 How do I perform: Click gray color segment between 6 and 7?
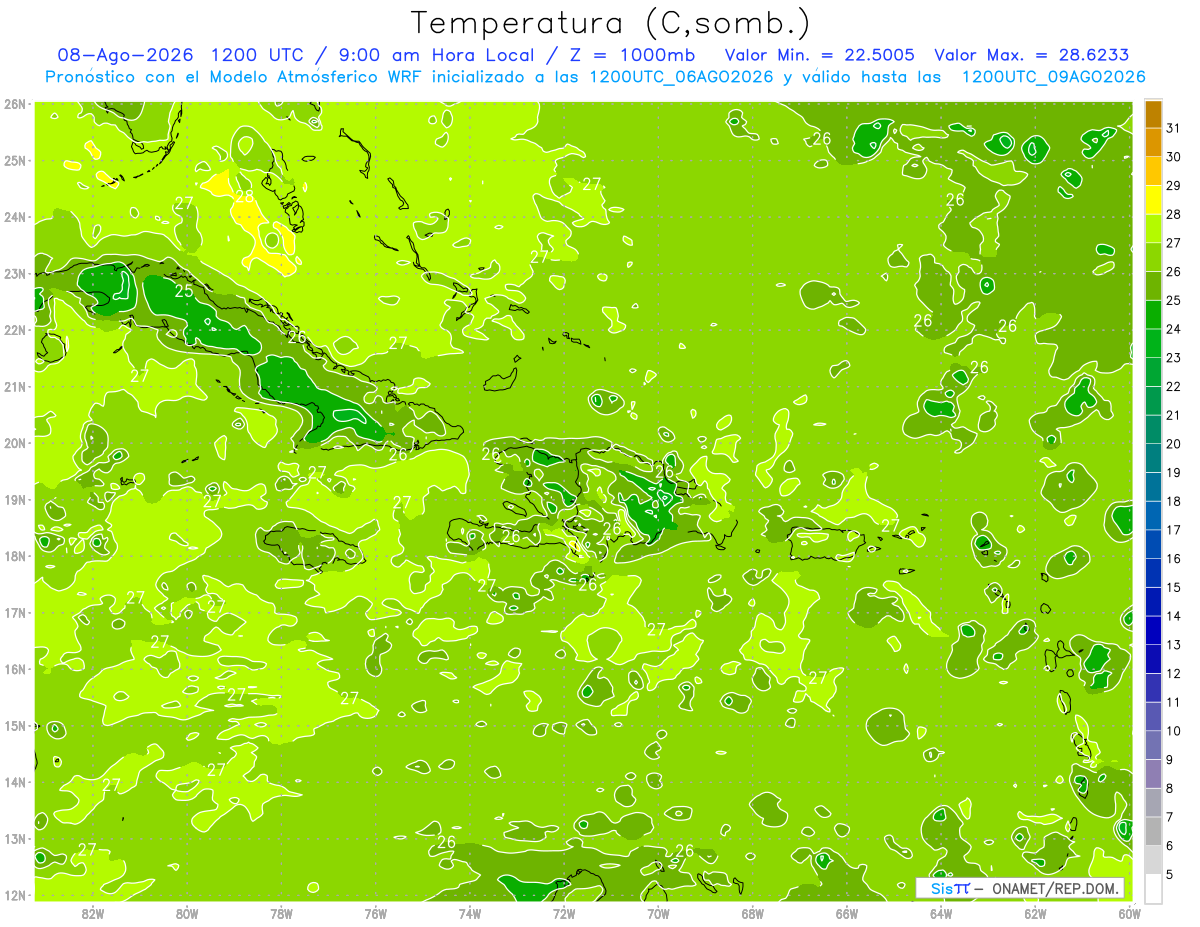[1153, 831]
